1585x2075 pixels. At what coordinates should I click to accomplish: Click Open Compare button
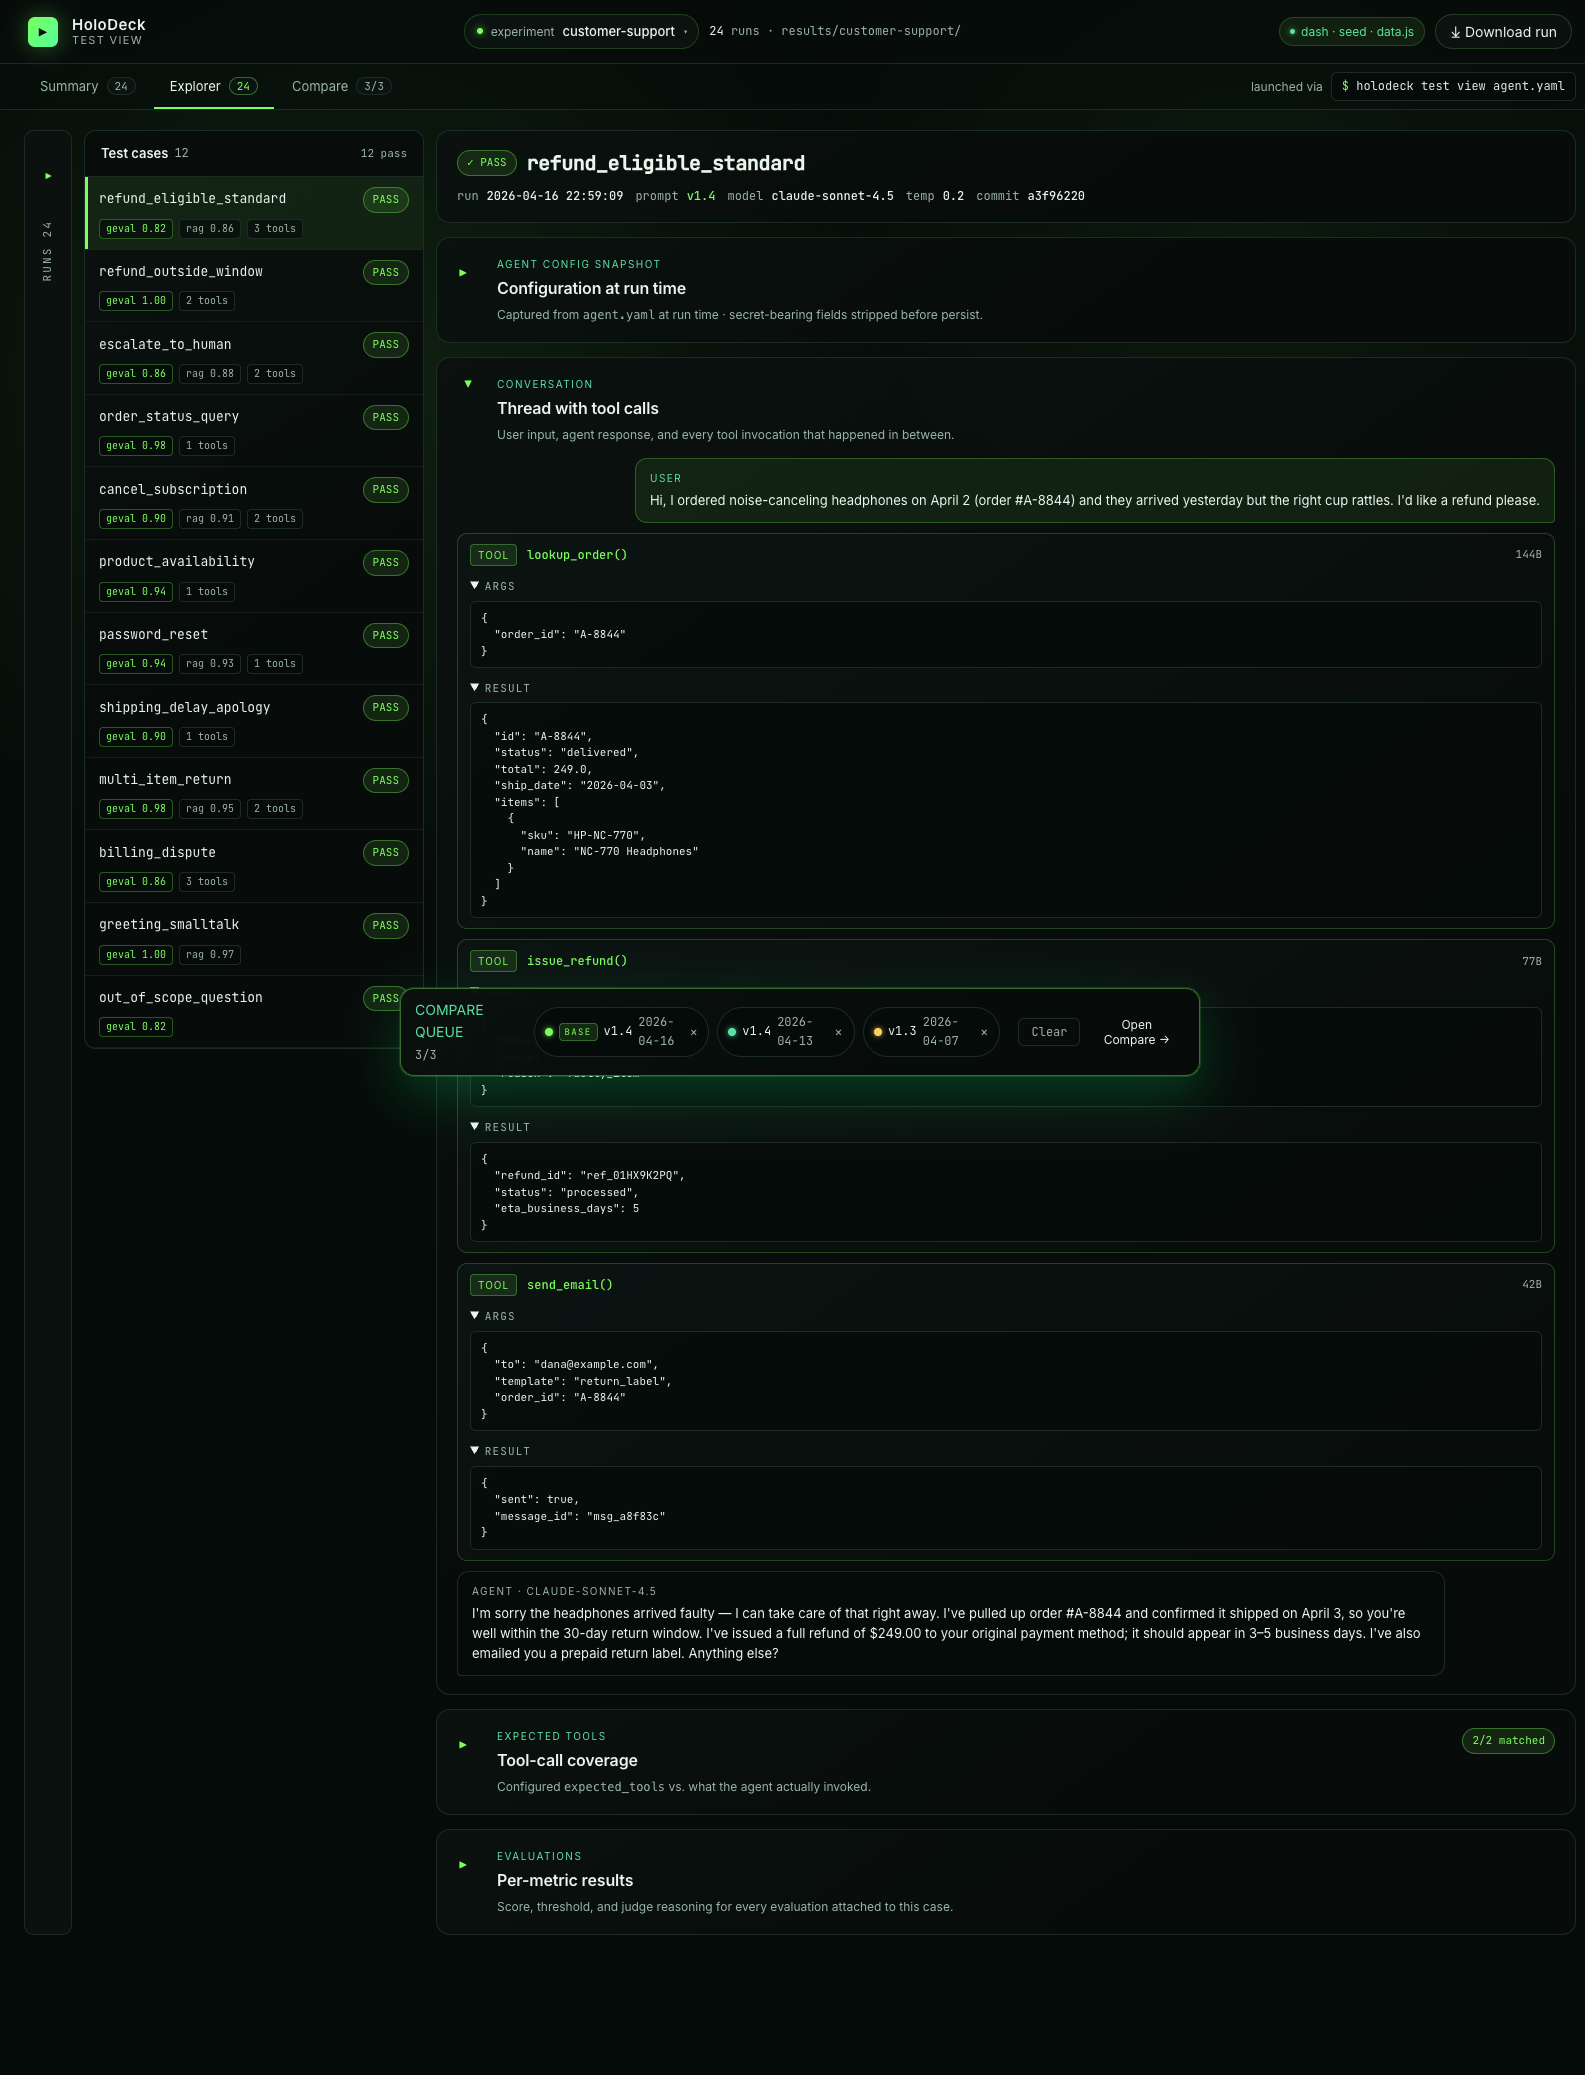point(1136,1032)
